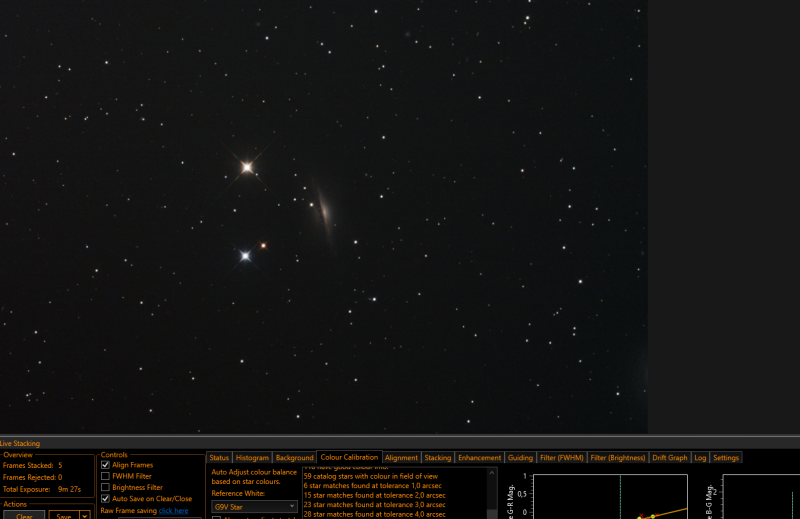Click the Live Stacking panel title
This screenshot has width=800, height=519.
click(x=20, y=443)
